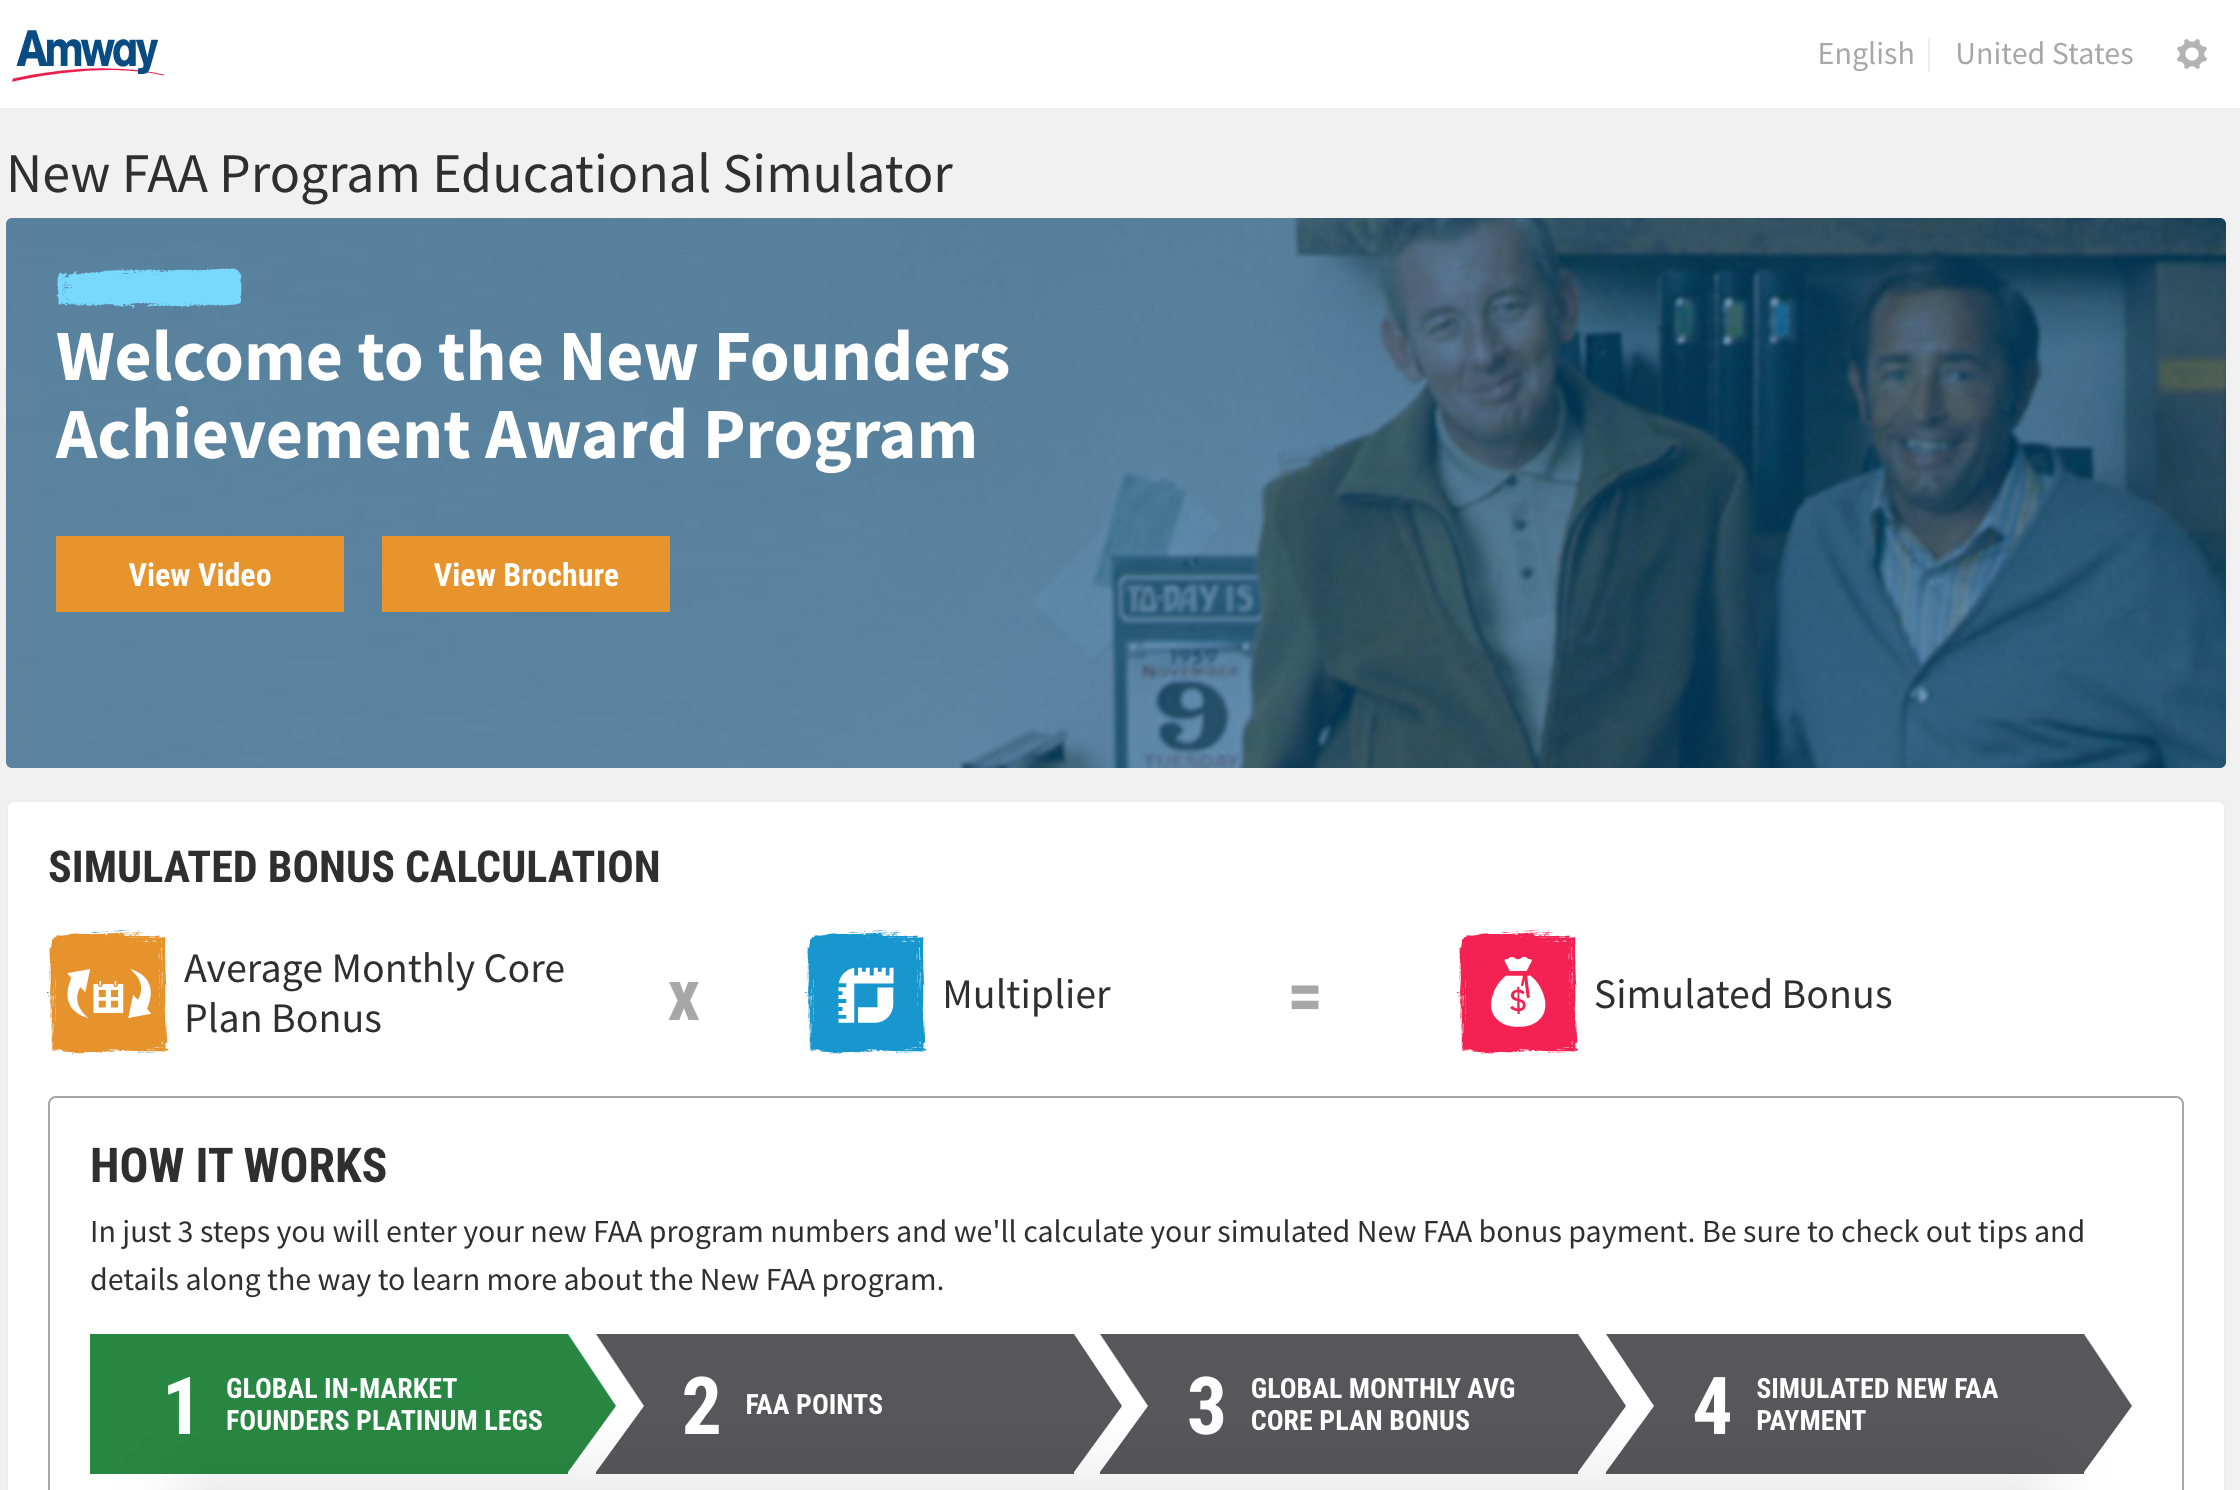Click the gray multiplication X symbol
Image resolution: width=2240 pixels, height=1490 pixels.
click(x=684, y=1000)
